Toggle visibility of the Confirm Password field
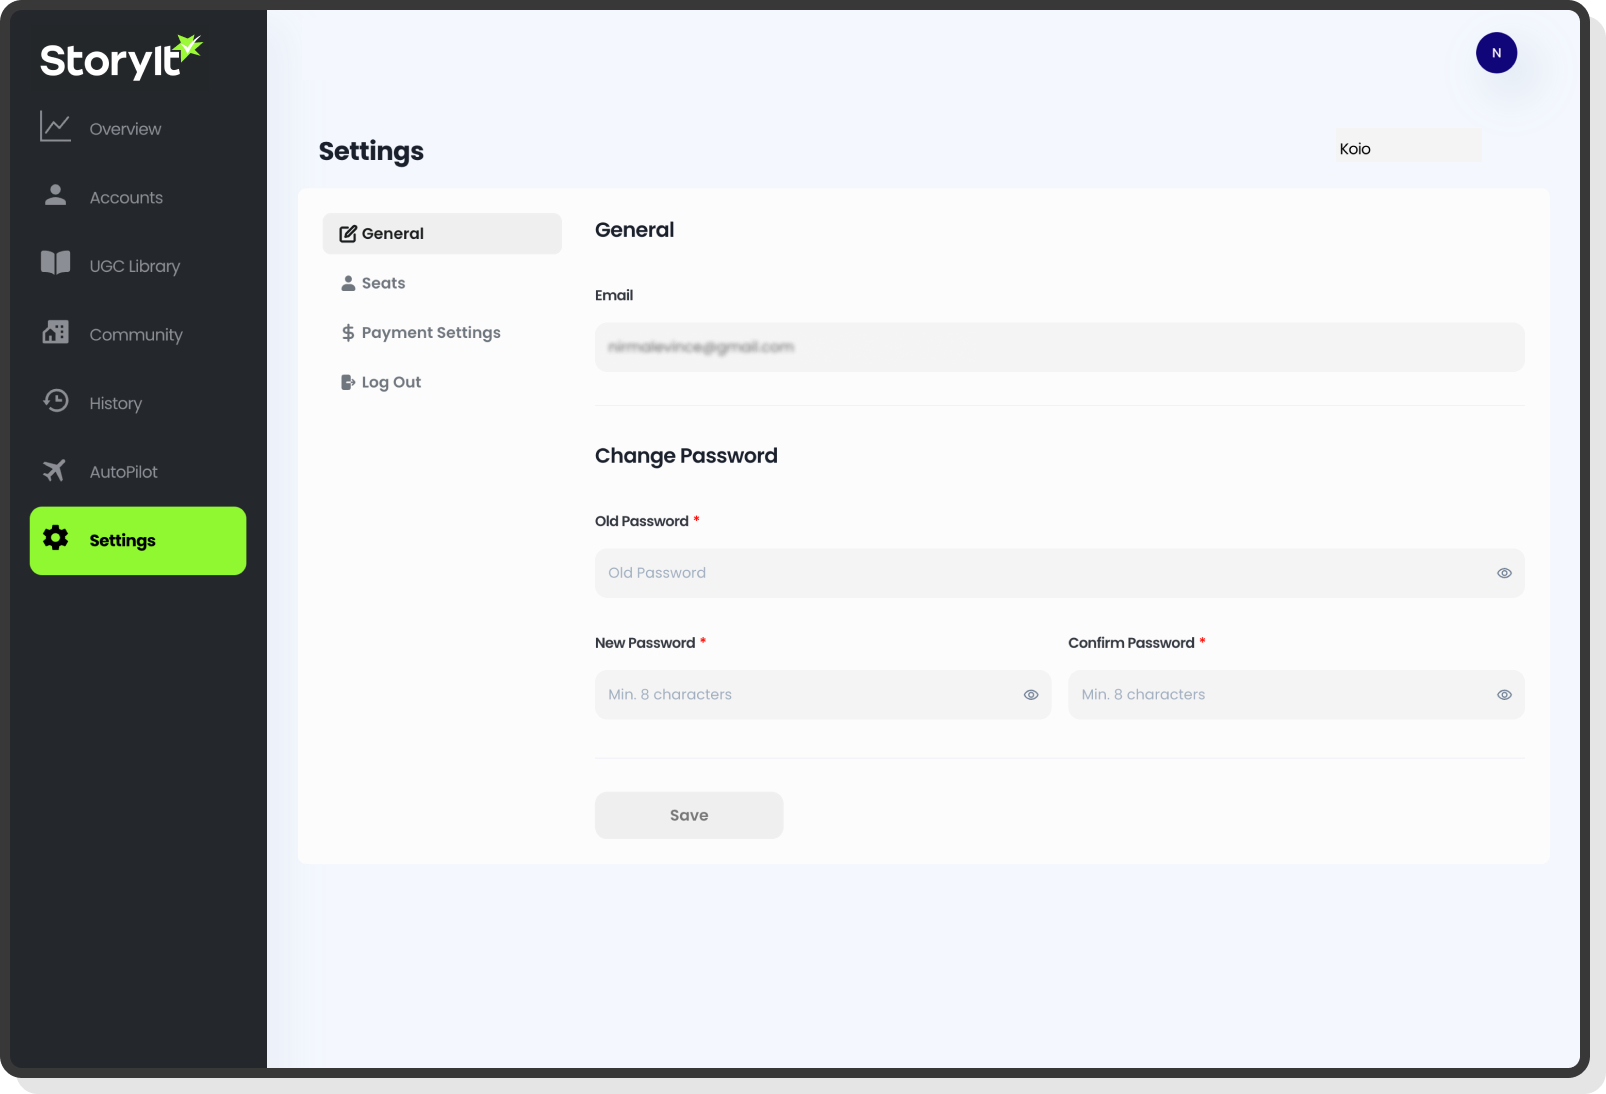The image size is (1606, 1094). (1503, 694)
